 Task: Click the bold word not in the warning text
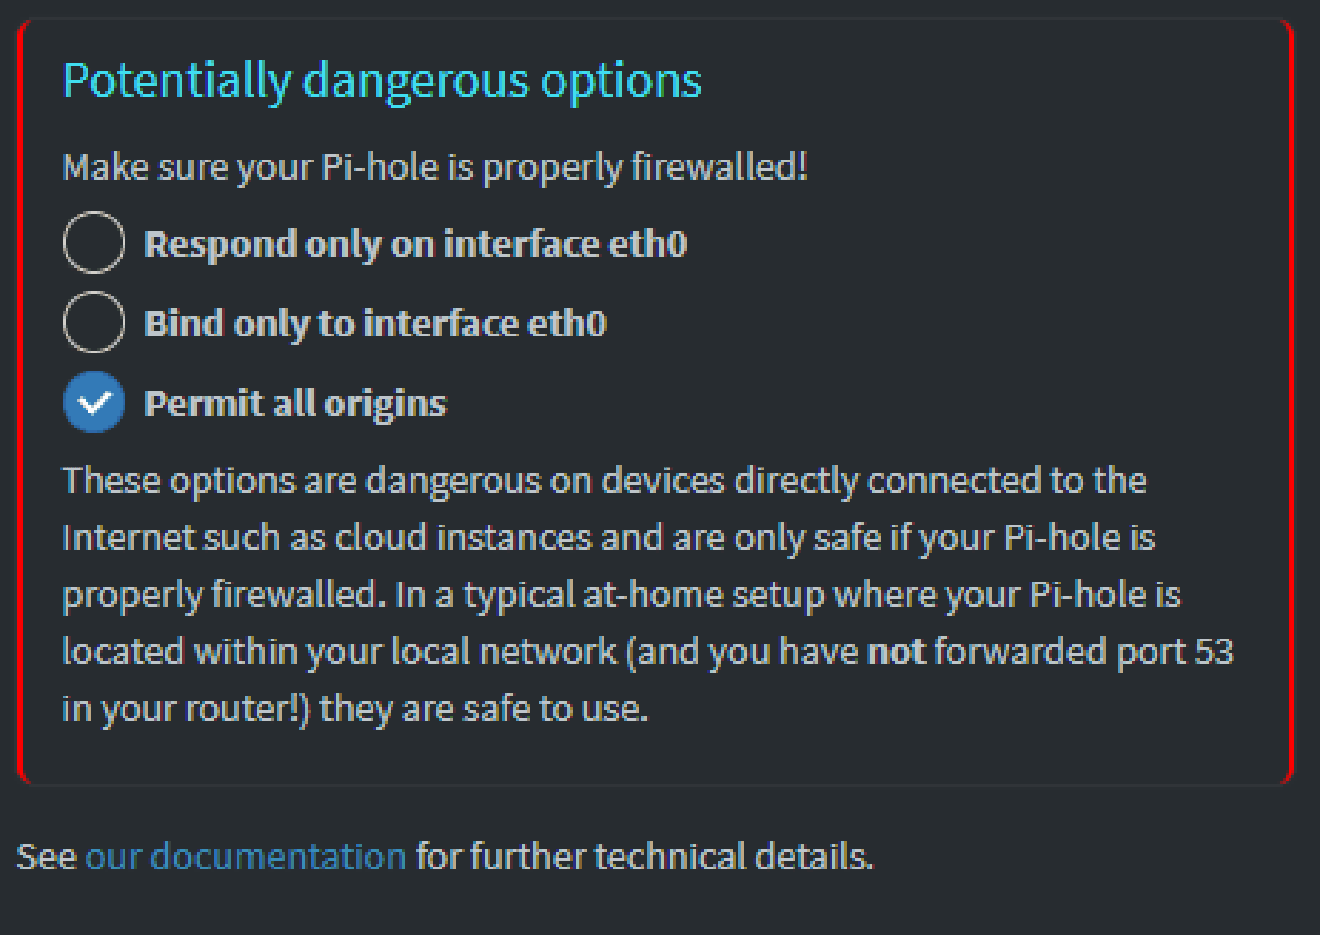pos(897,650)
